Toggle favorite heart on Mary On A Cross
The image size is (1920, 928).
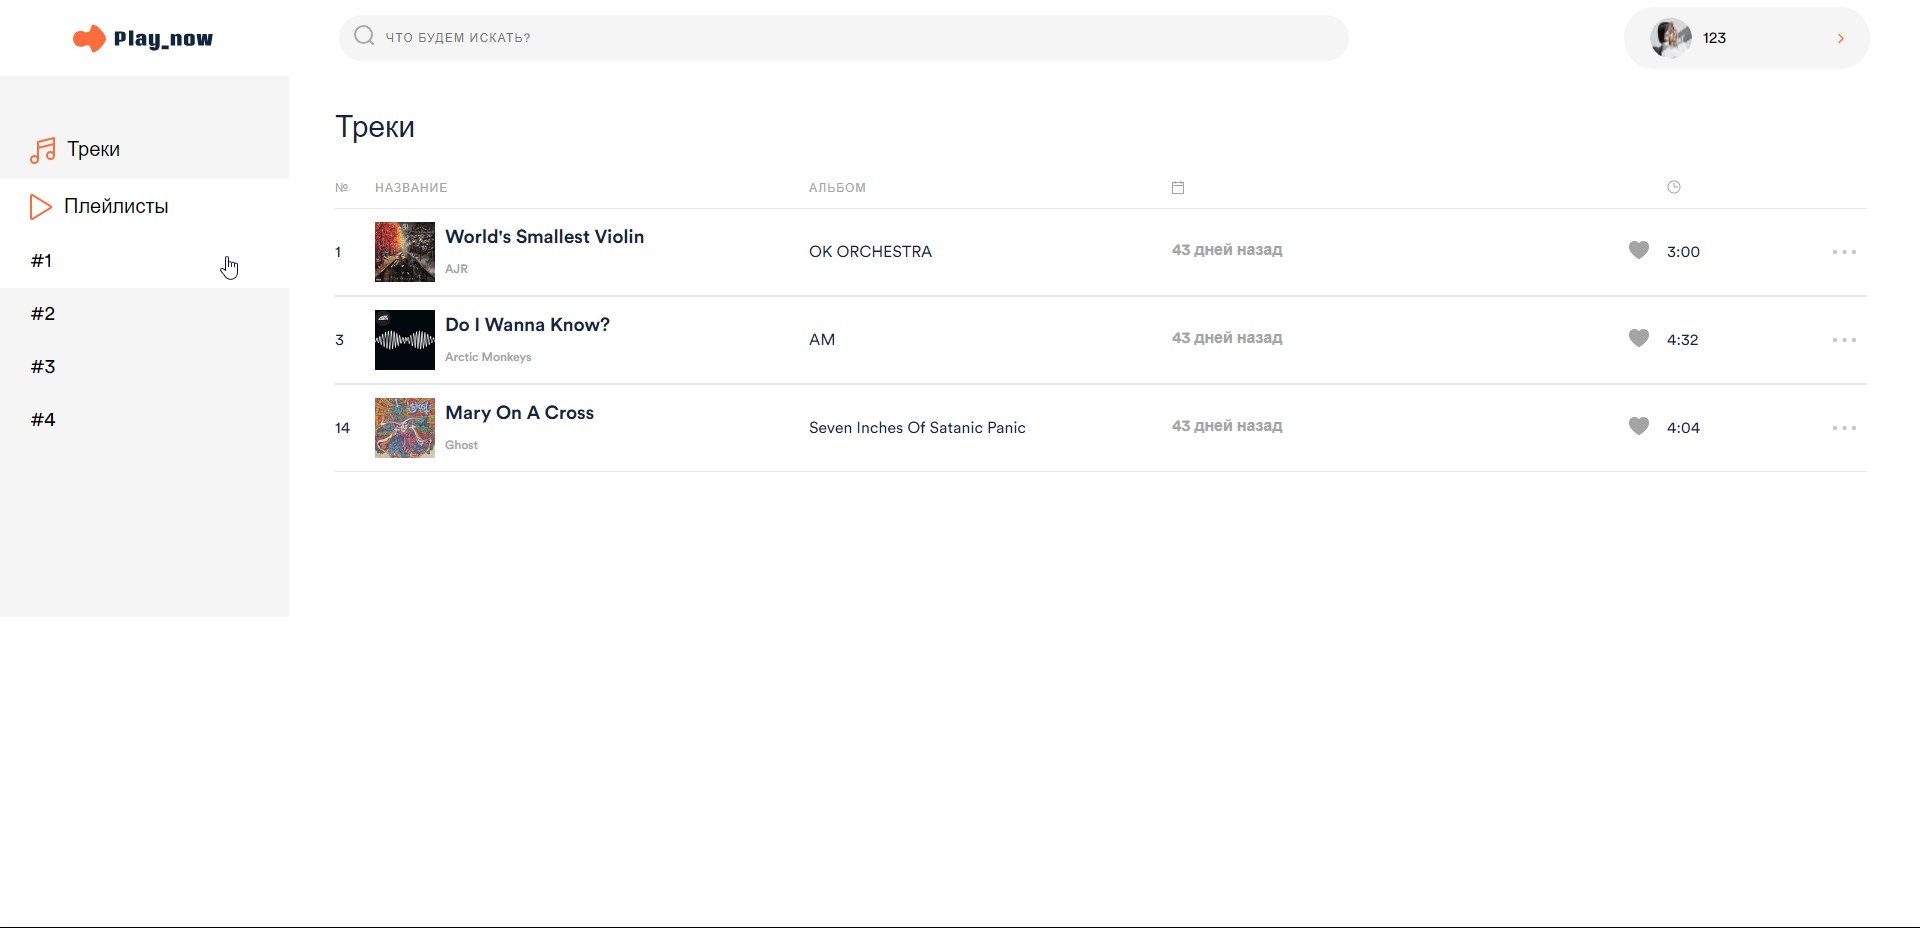1638,426
